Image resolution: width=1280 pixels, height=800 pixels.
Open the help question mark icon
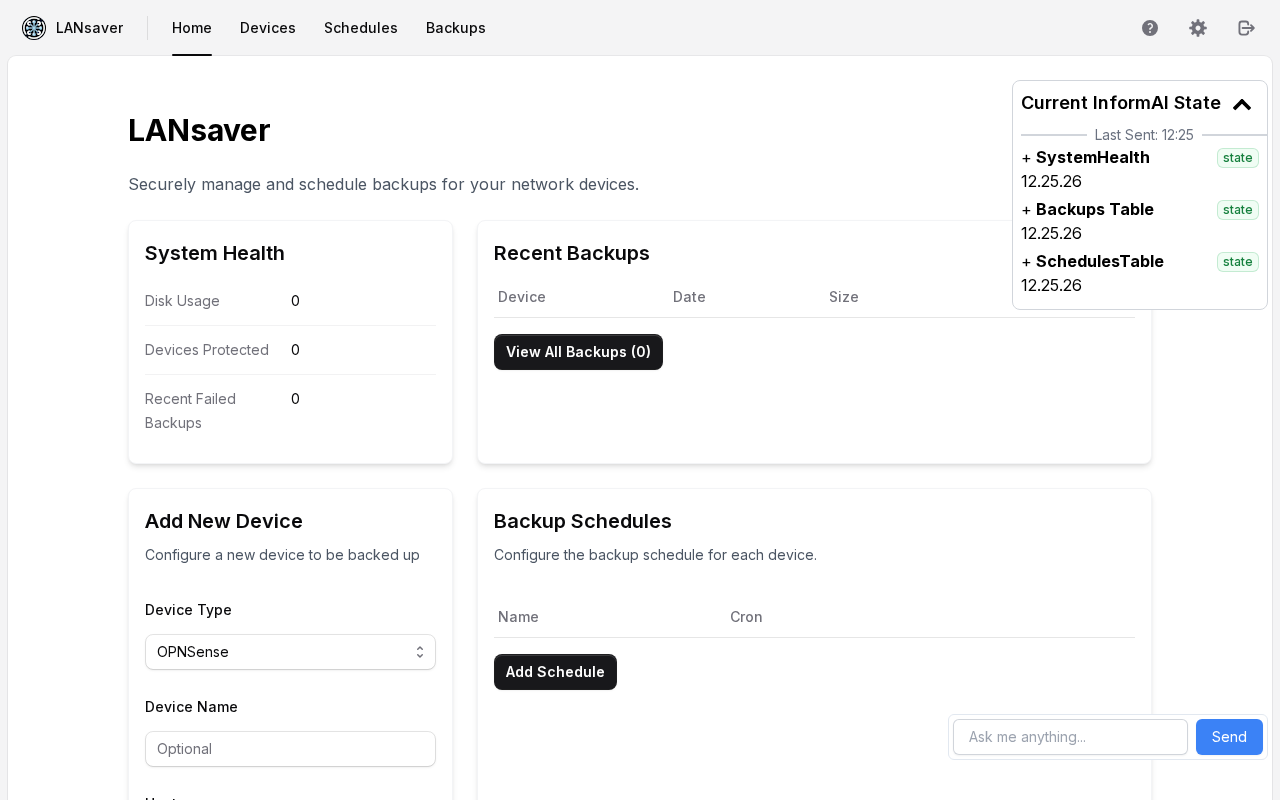tap(1150, 28)
